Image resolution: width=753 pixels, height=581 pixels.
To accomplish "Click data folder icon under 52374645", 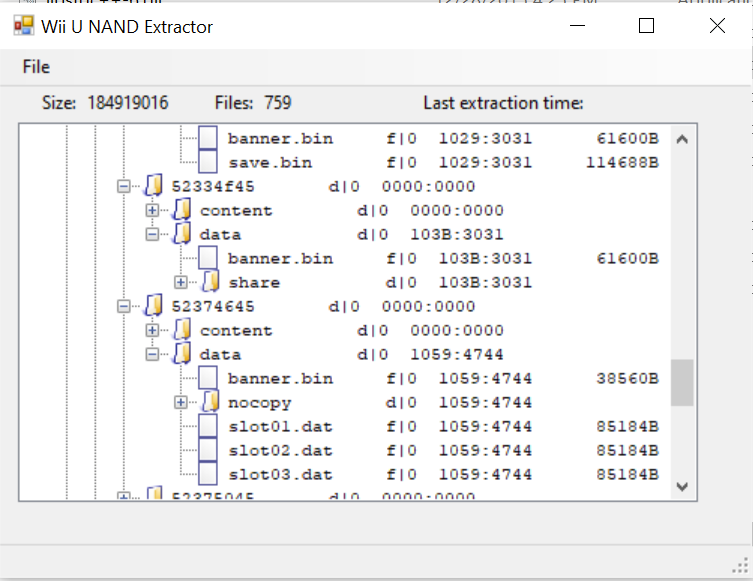I will [182, 353].
